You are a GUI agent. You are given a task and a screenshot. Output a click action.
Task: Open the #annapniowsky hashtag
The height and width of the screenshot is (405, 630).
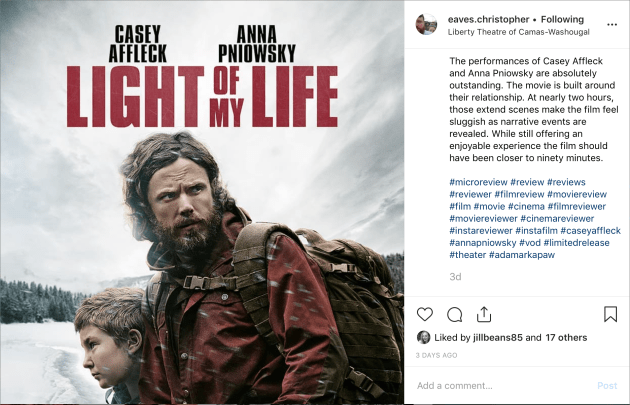tap(483, 243)
